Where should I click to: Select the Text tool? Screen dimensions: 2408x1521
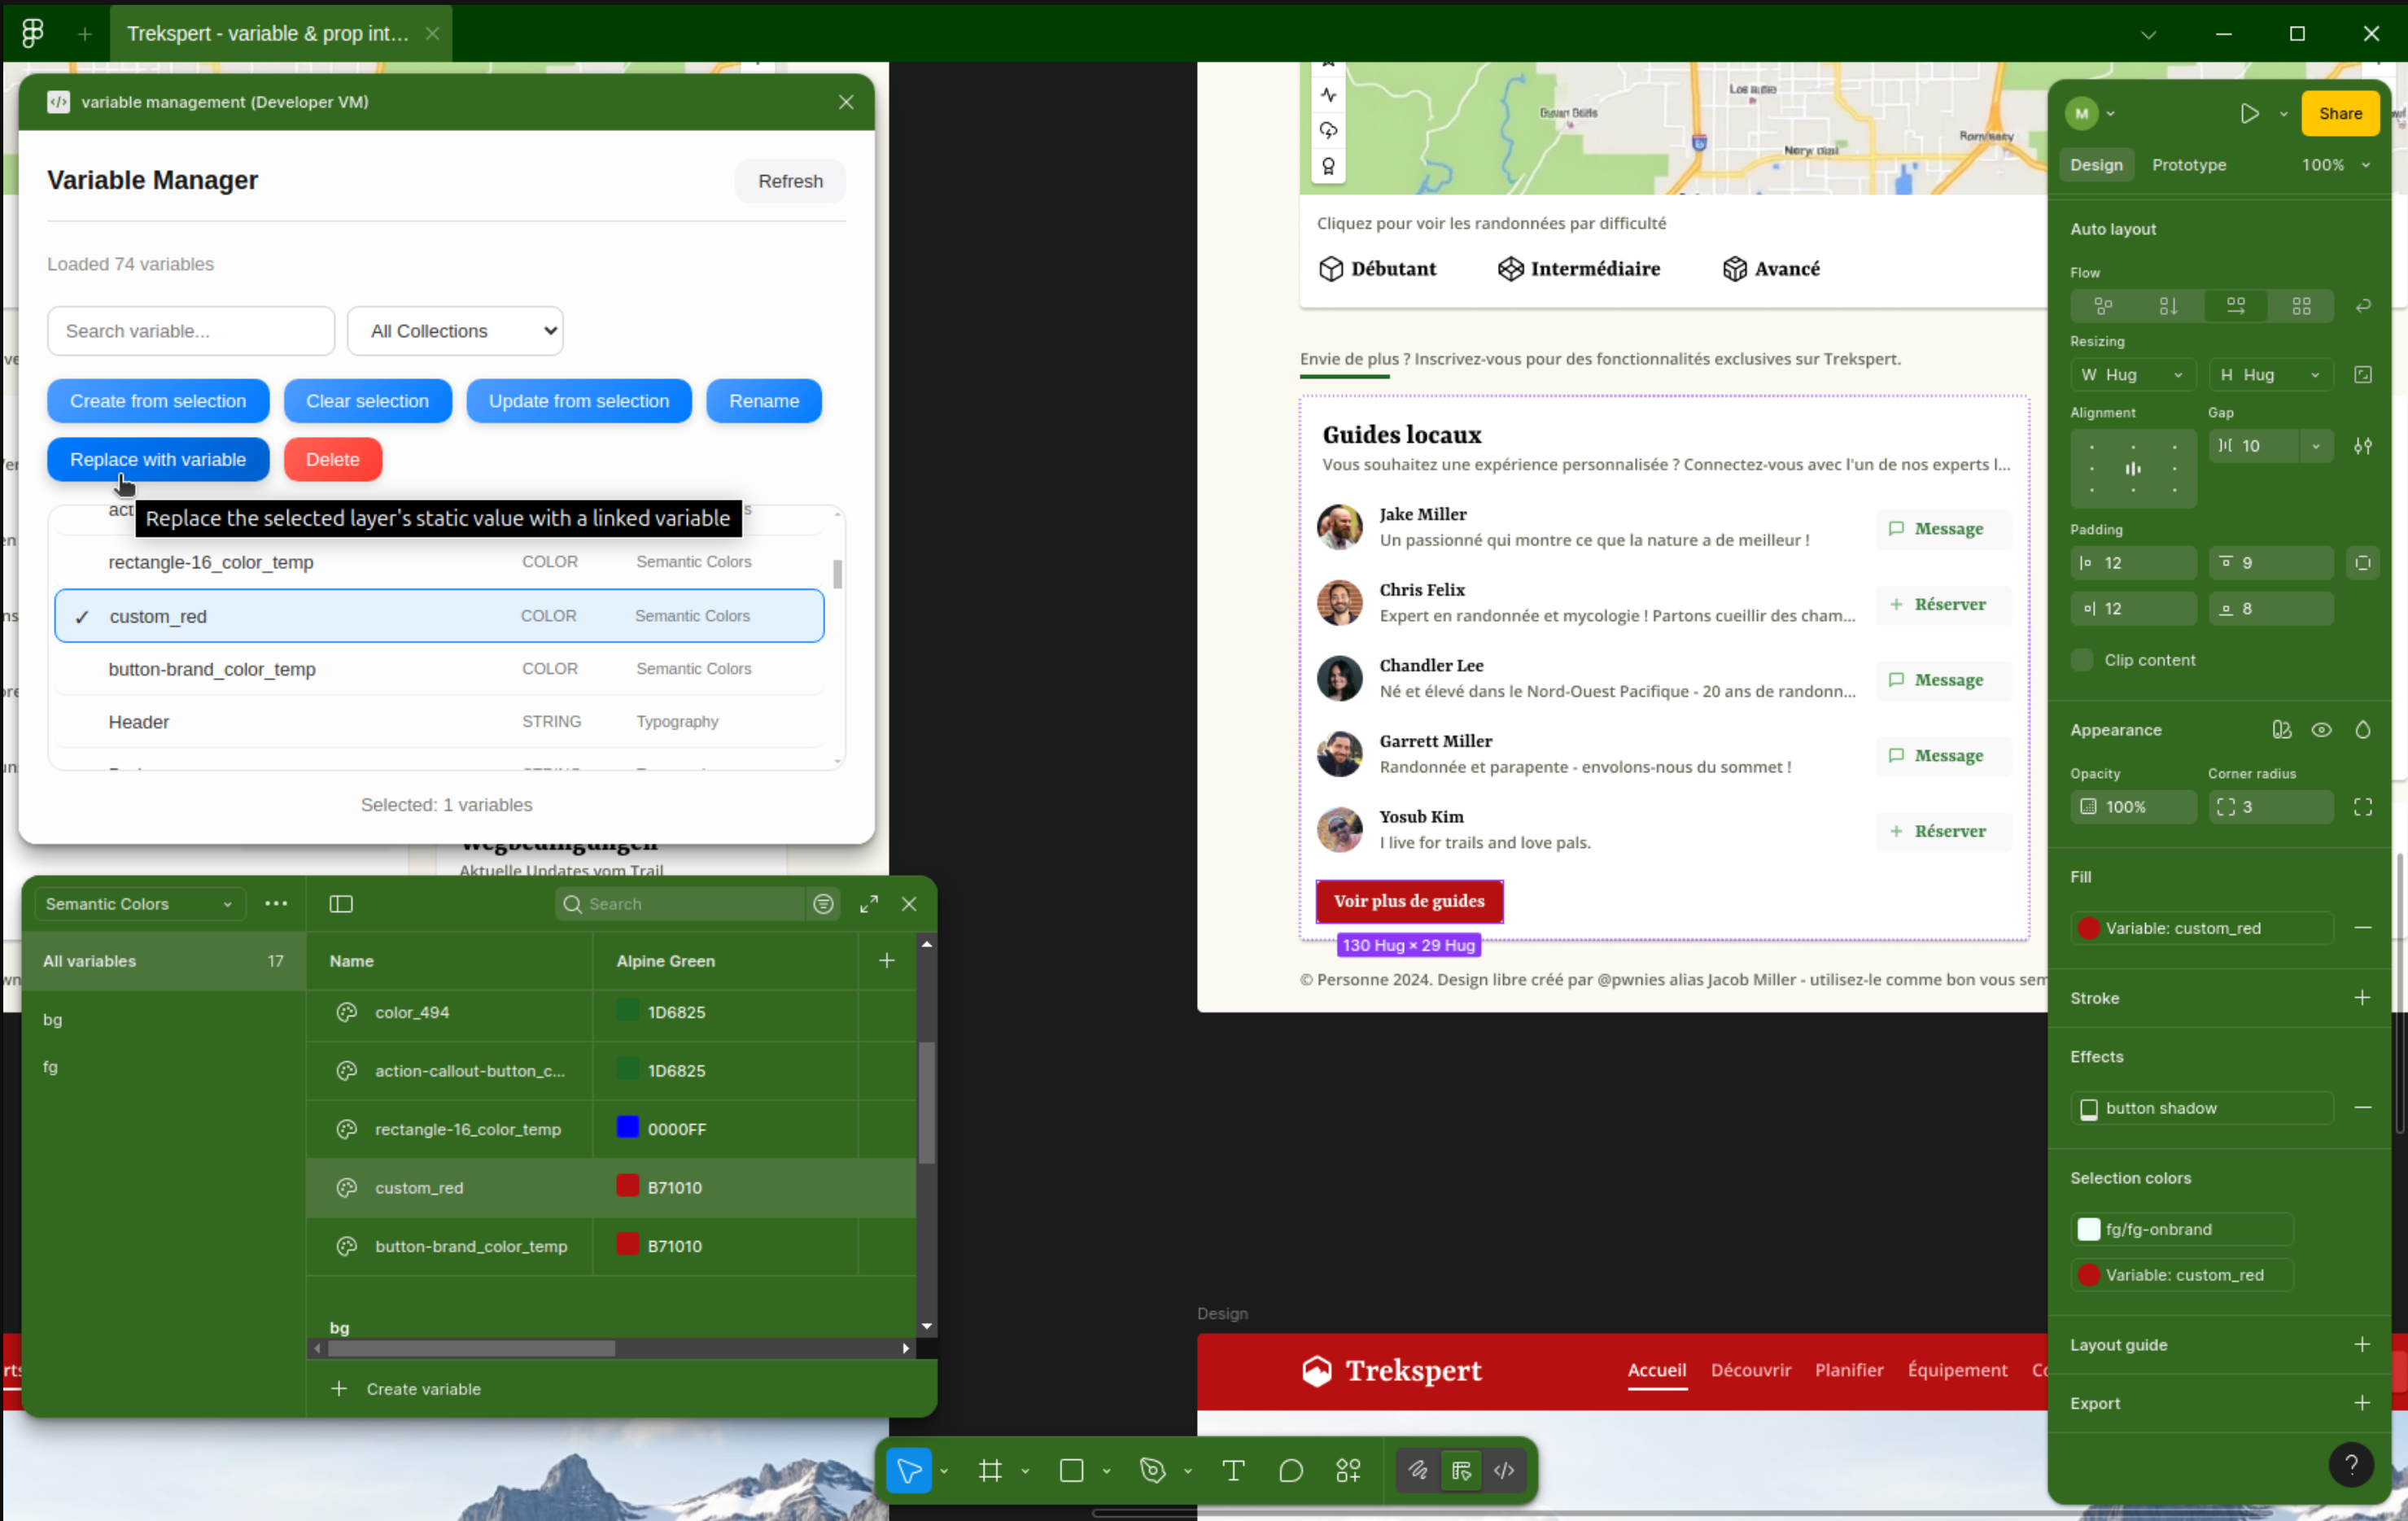1233,1470
